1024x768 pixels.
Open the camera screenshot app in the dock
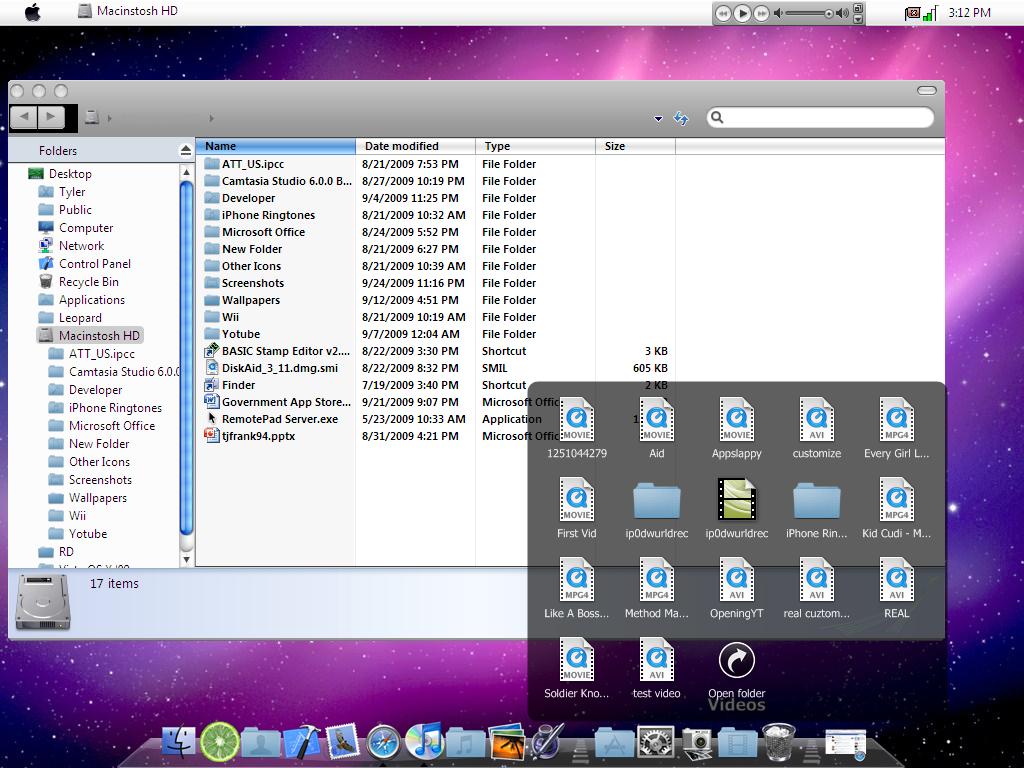pos(696,743)
